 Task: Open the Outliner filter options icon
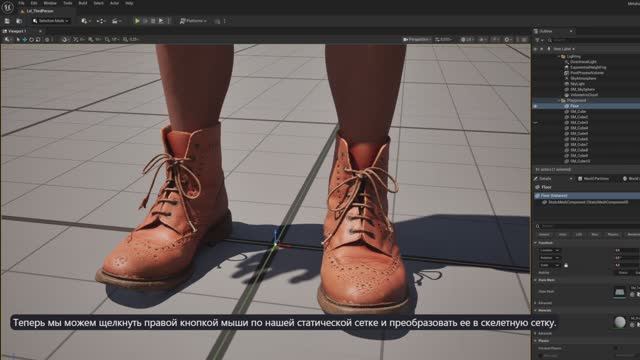(539, 40)
